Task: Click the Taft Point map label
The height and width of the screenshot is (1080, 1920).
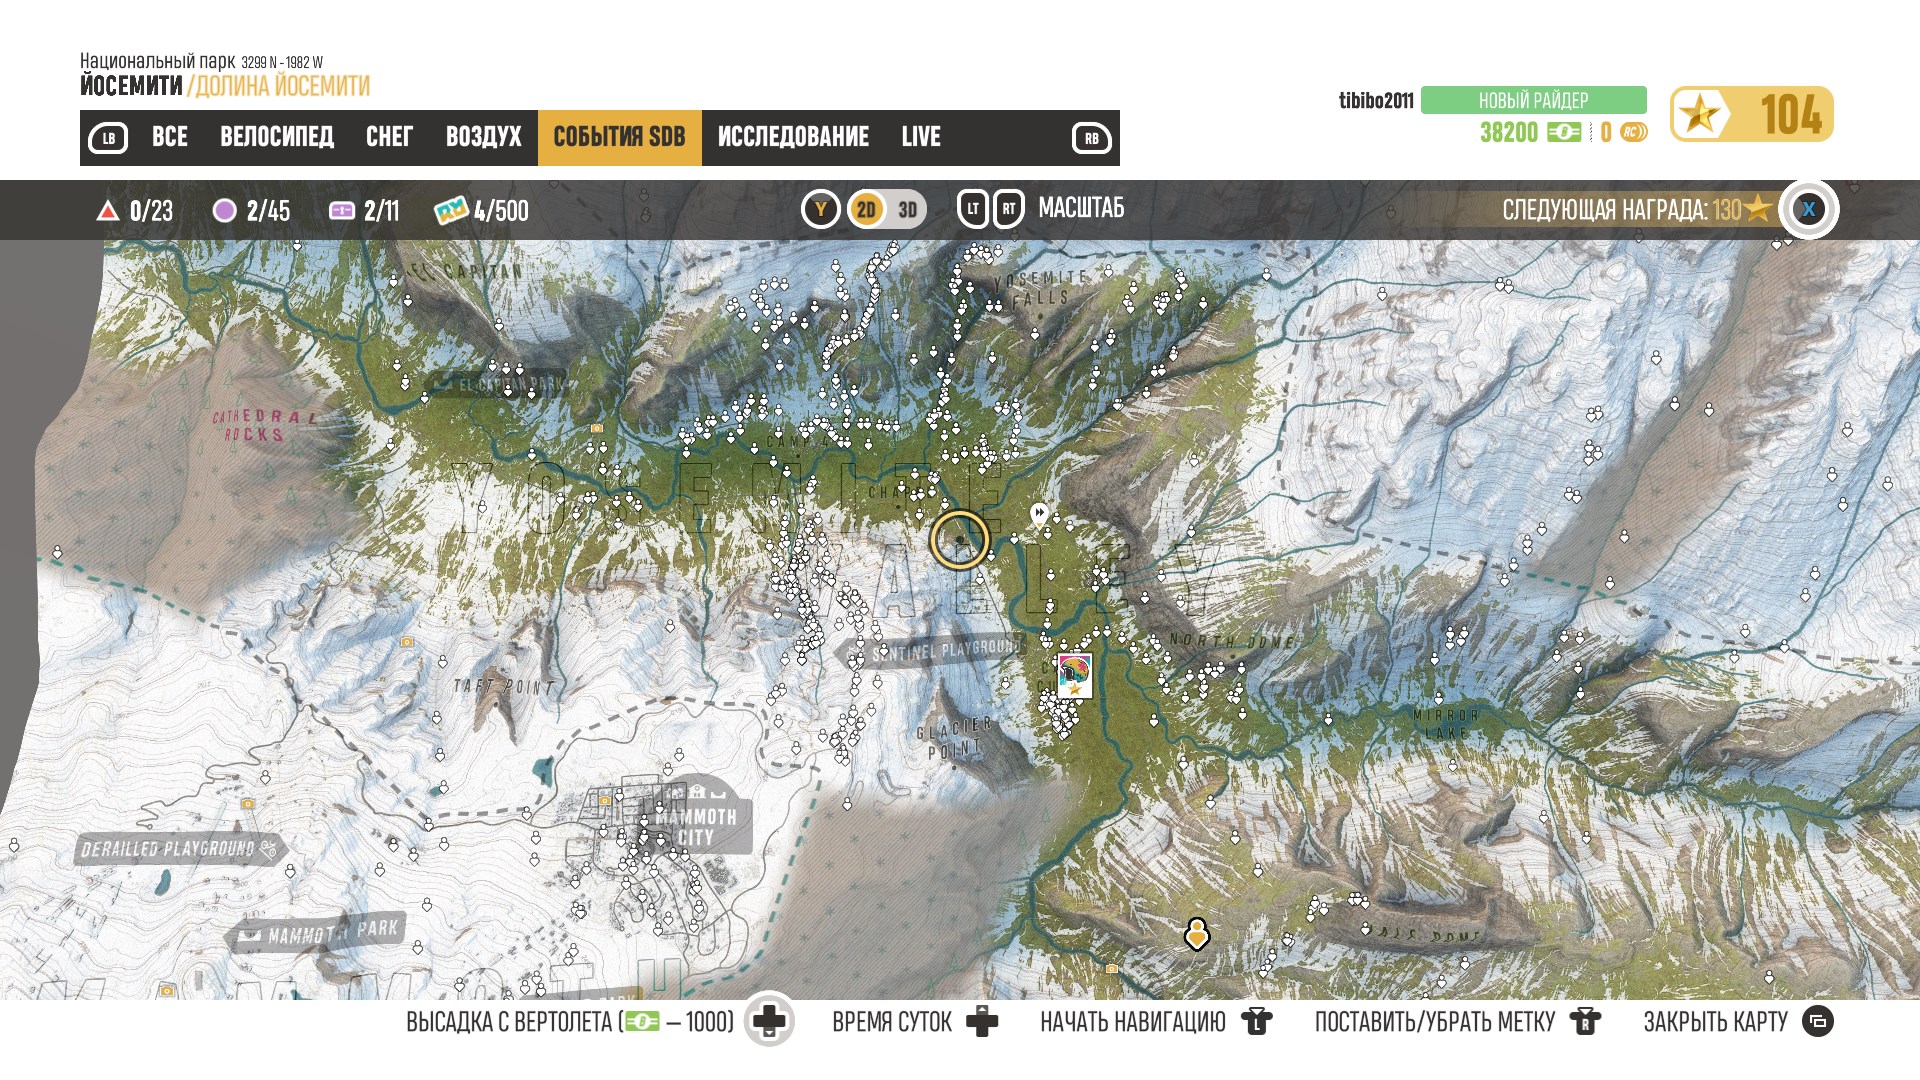Action: [x=503, y=686]
